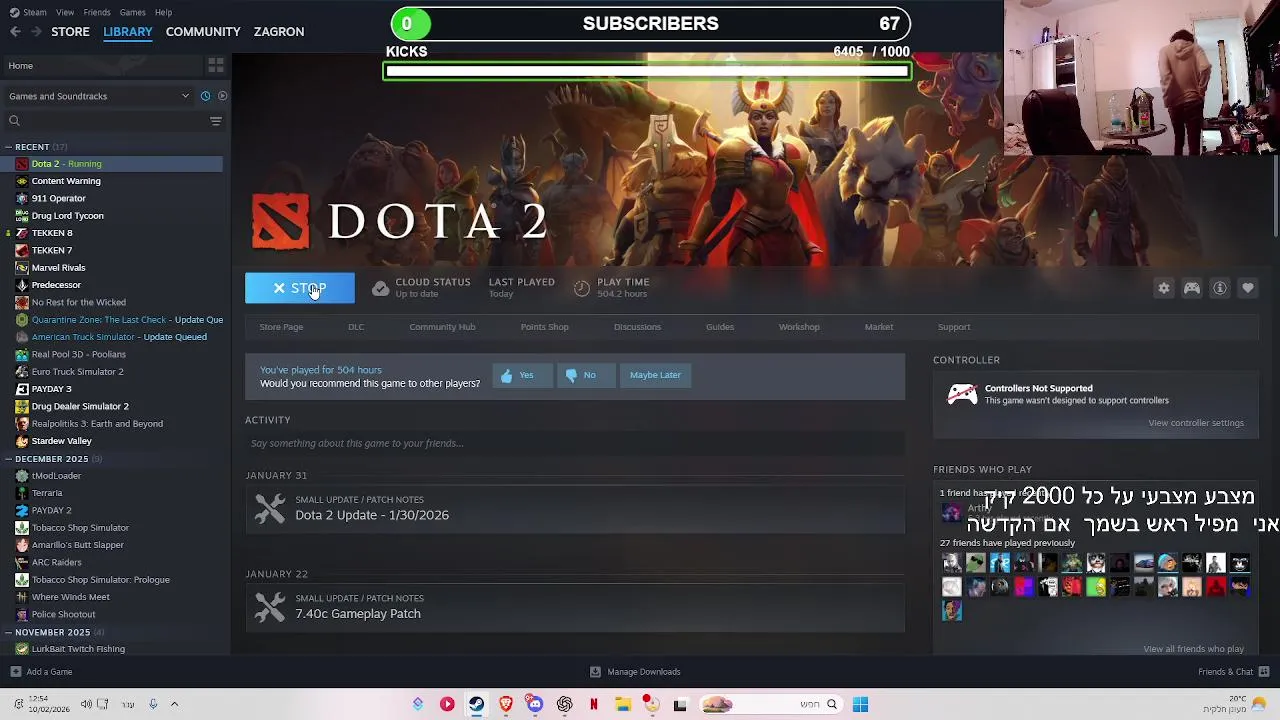Viewport: 1280px width, 720px height.
Task: Open Manage Downloads
Action: coord(635,672)
